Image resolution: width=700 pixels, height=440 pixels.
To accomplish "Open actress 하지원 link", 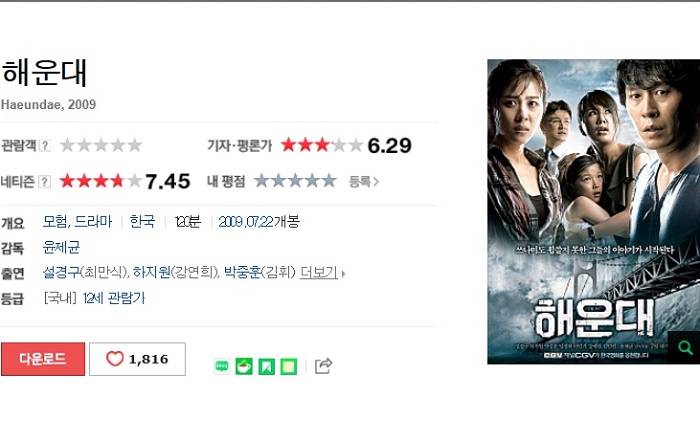I will click(x=151, y=272).
